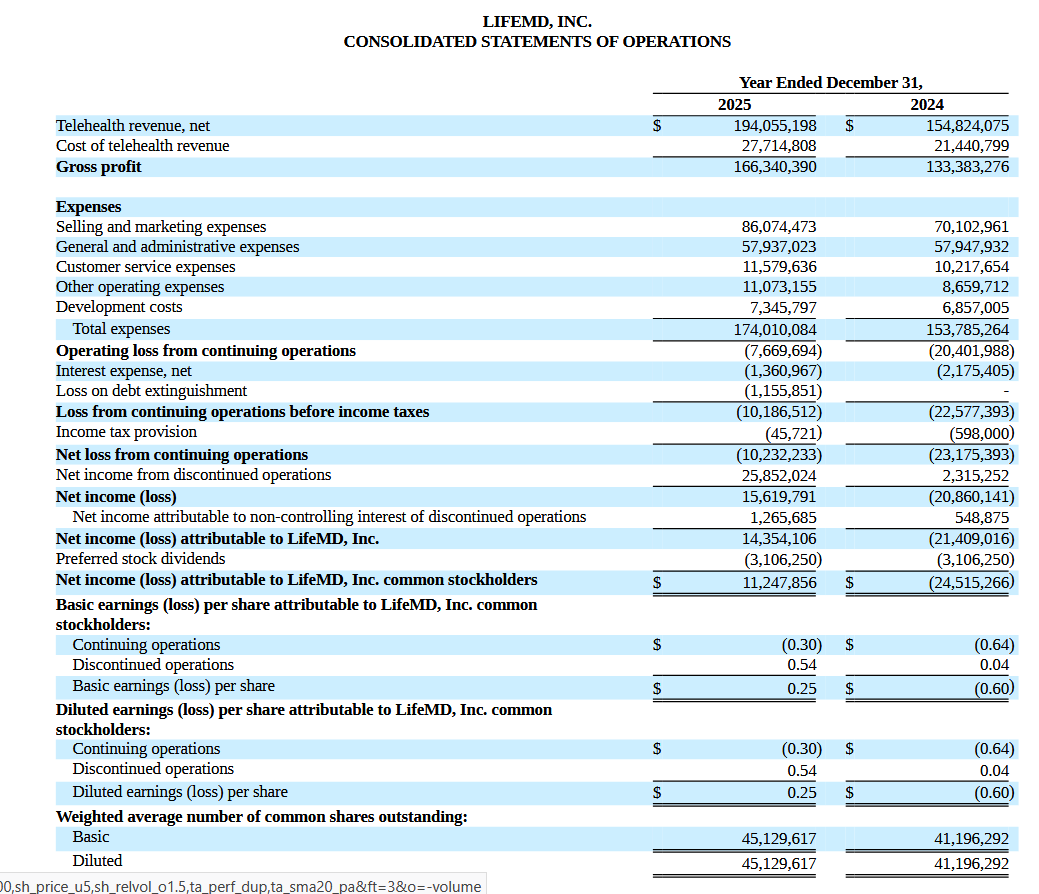Click the Operating loss from continuing operations label
1039x894 pixels.
pyautogui.click(x=206, y=351)
